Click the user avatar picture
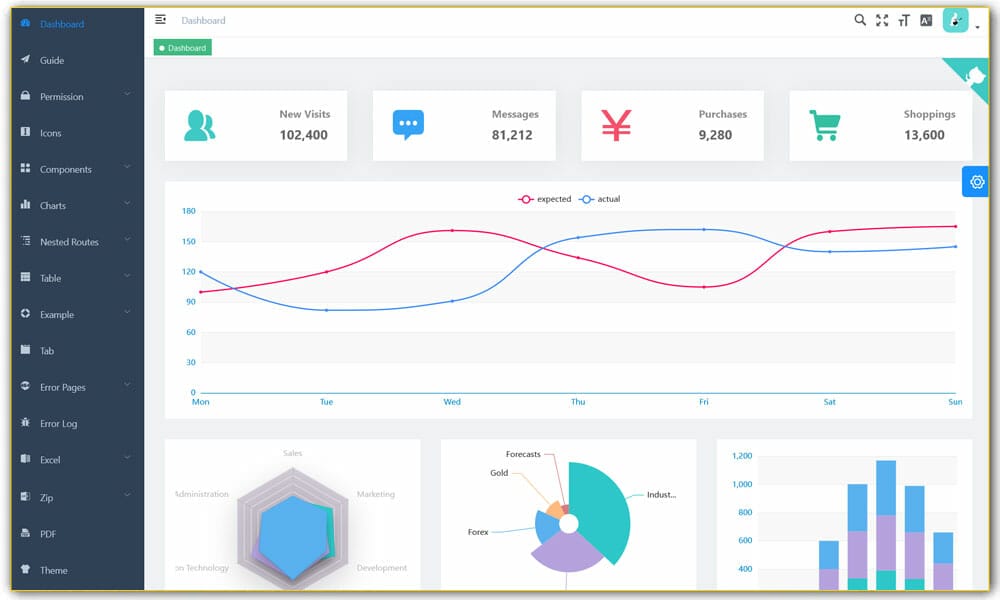 coord(956,19)
